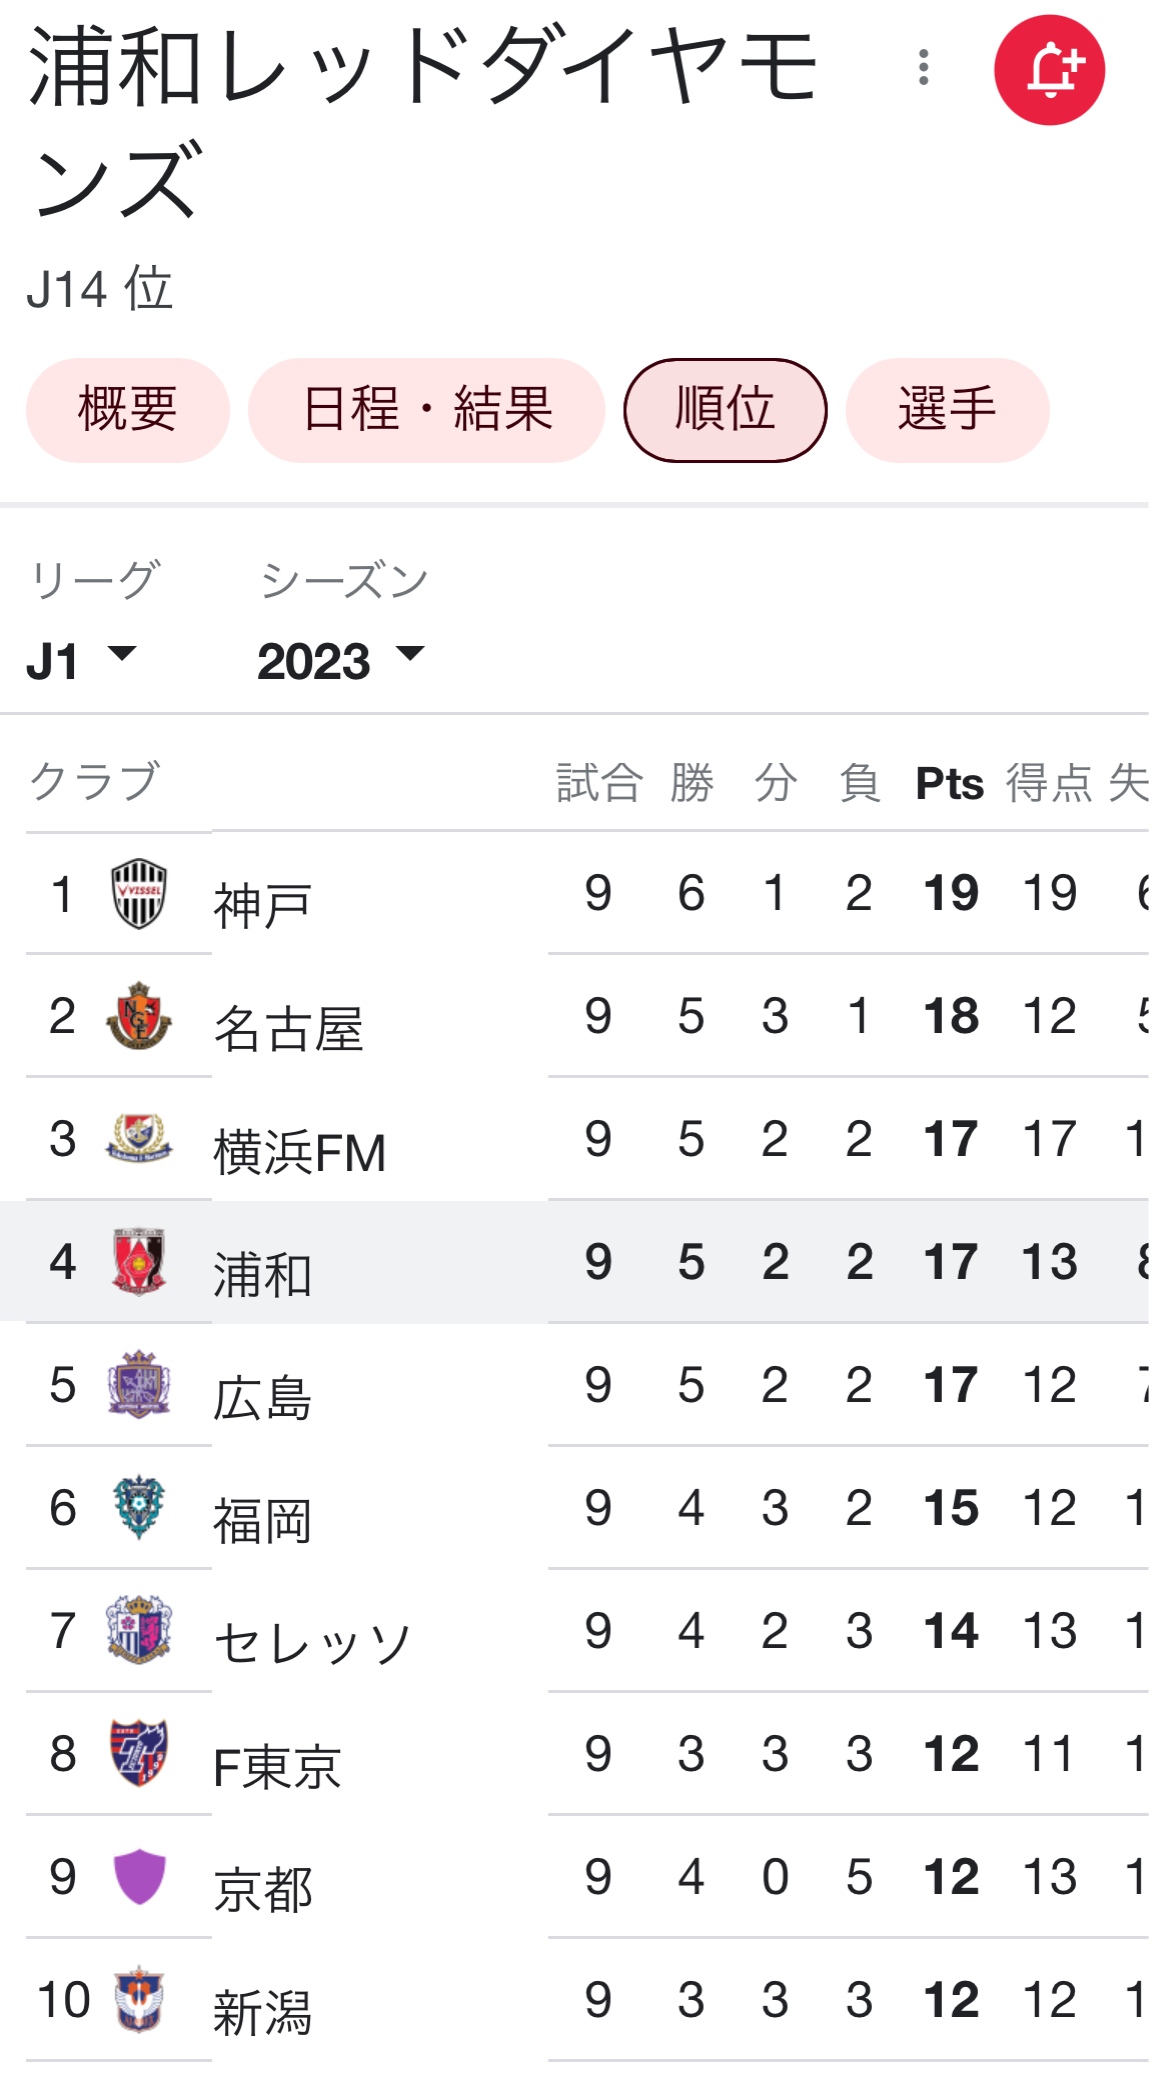Open the 選手 tab
Viewport: 1170px width, 2080px height.
[x=947, y=410]
